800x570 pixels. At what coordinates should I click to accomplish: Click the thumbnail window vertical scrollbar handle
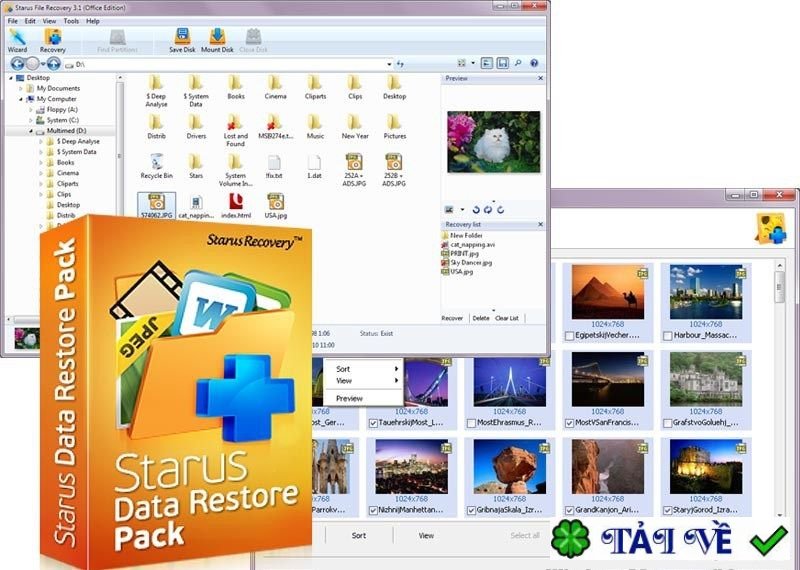coord(779,287)
